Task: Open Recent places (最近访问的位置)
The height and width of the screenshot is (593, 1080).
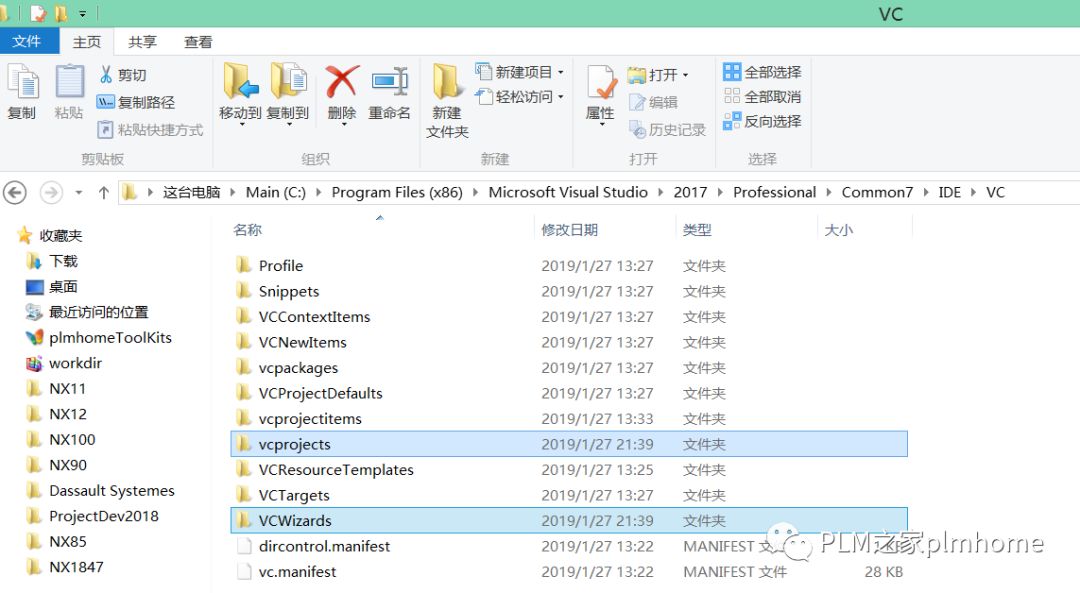Action: [87, 312]
